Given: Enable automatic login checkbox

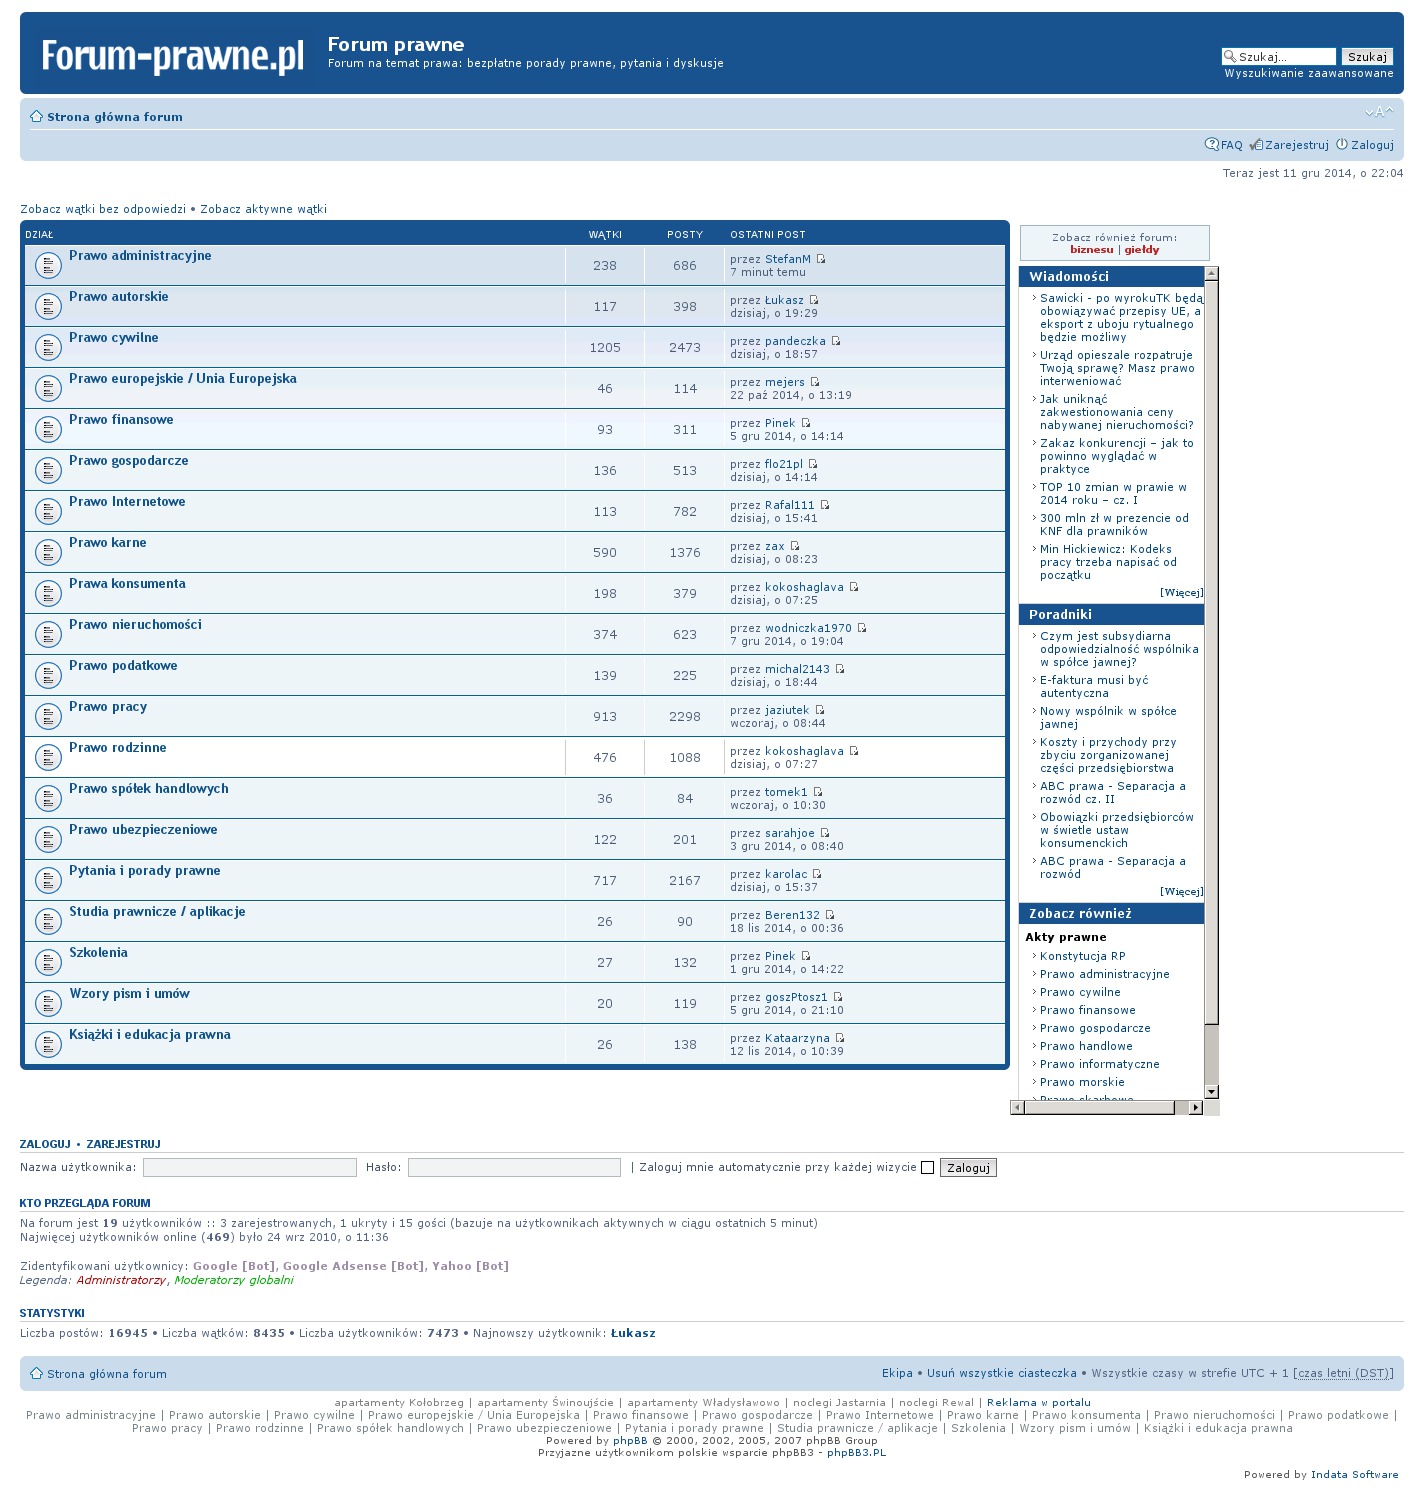Looking at the screenshot, I should [927, 1168].
